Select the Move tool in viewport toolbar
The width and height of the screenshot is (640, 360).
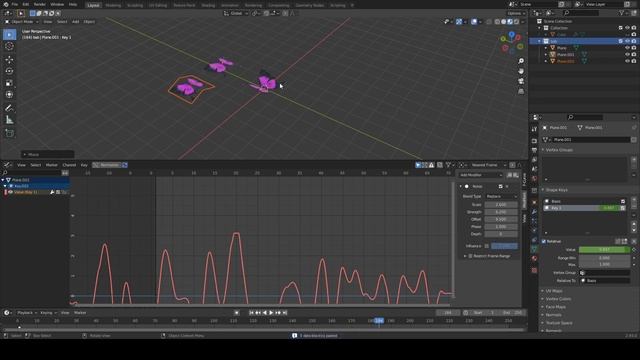point(9,60)
